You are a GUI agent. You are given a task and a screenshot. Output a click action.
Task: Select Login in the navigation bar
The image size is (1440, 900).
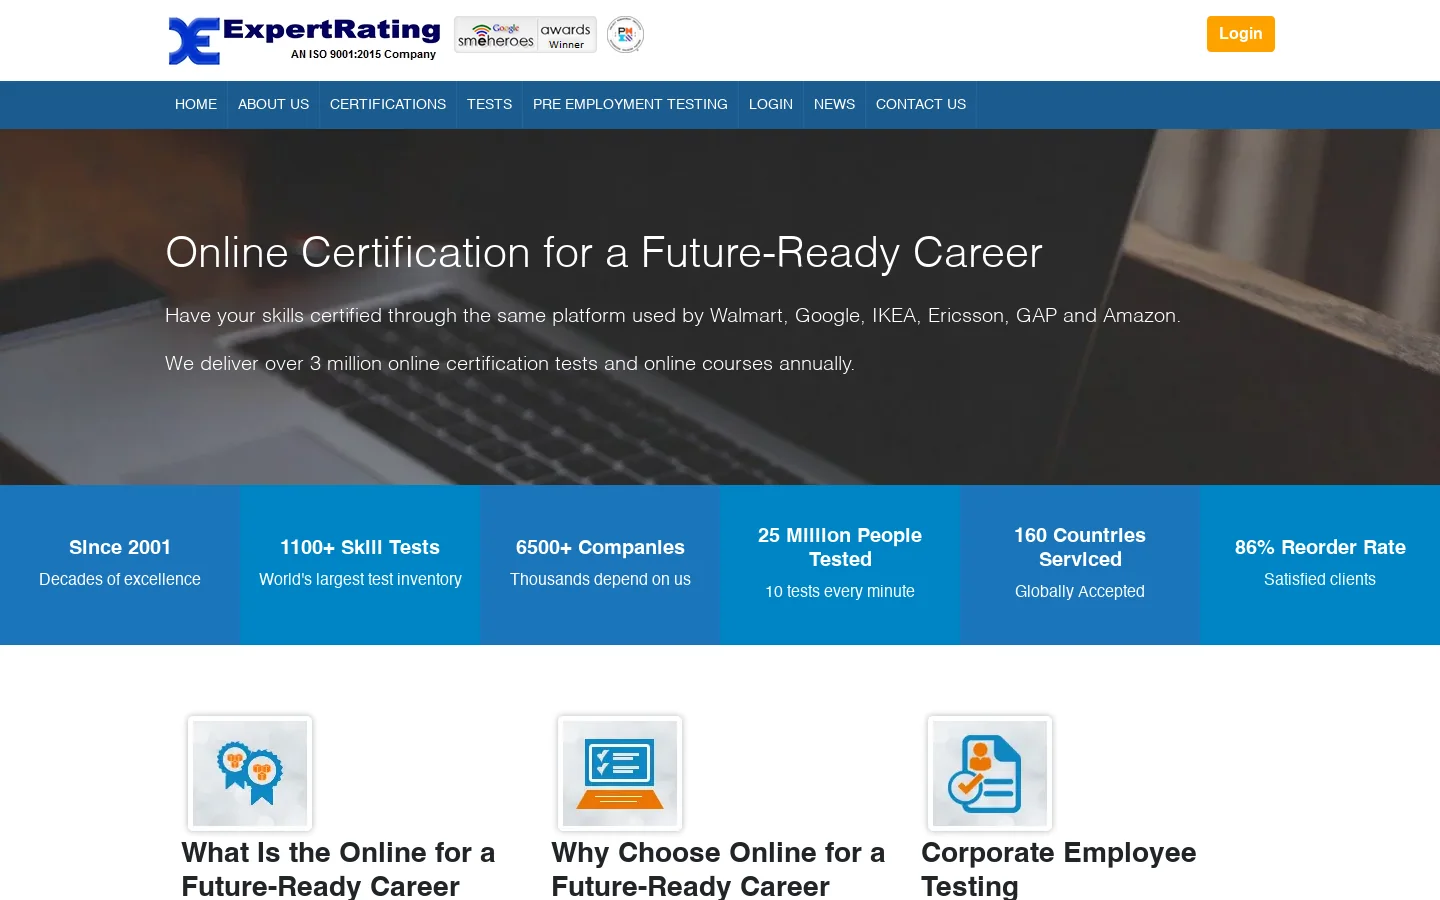[x=771, y=104]
